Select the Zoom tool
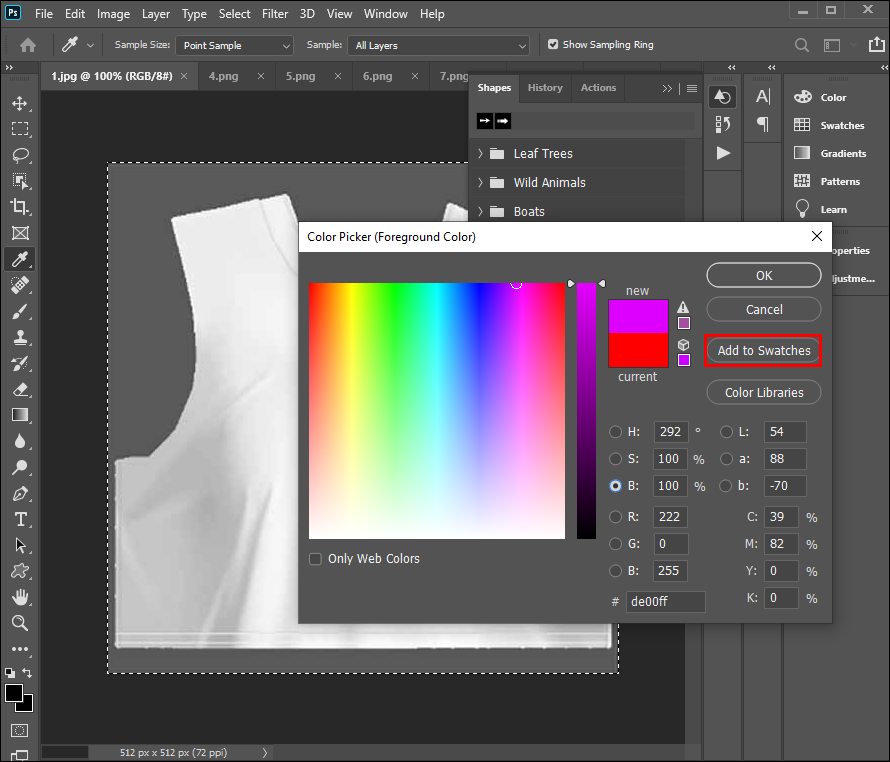The width and height of the screenshot is (890, 762). [x=20, y=623]
